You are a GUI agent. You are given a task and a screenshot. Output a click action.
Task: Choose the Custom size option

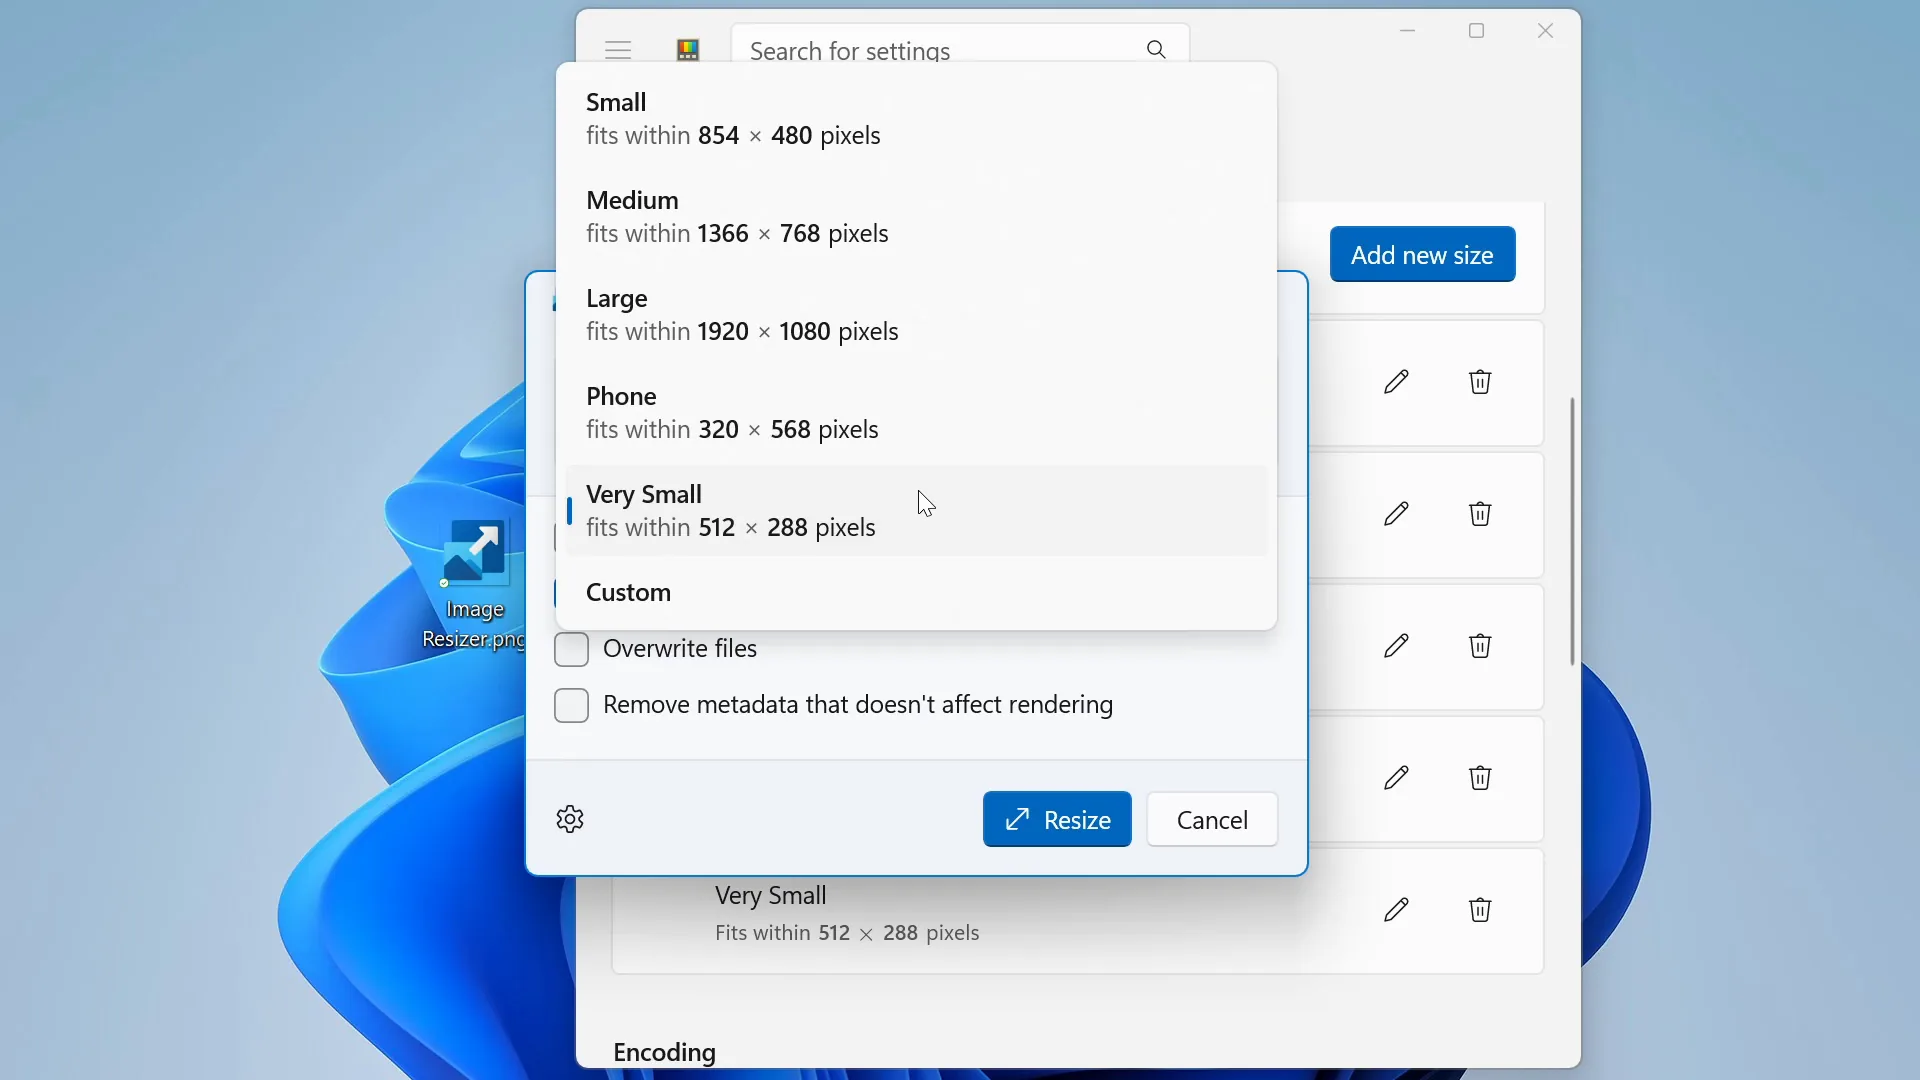click(916, 593)
